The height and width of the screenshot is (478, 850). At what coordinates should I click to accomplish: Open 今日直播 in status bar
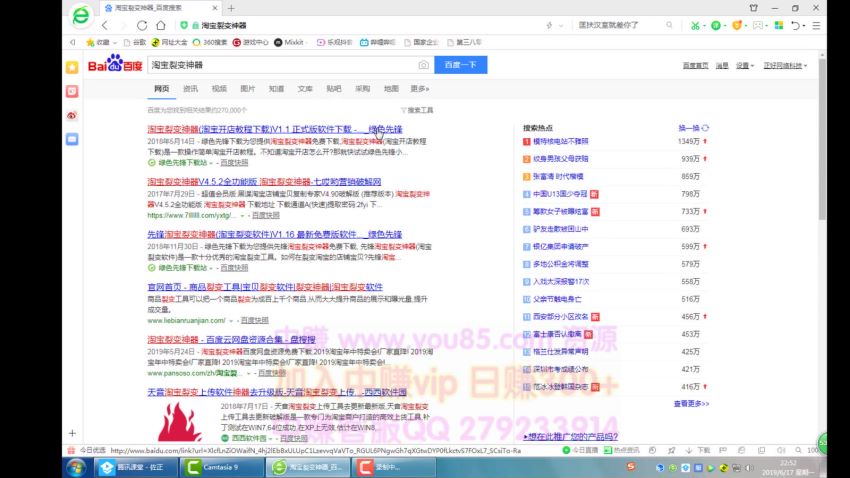click(580, 450)
